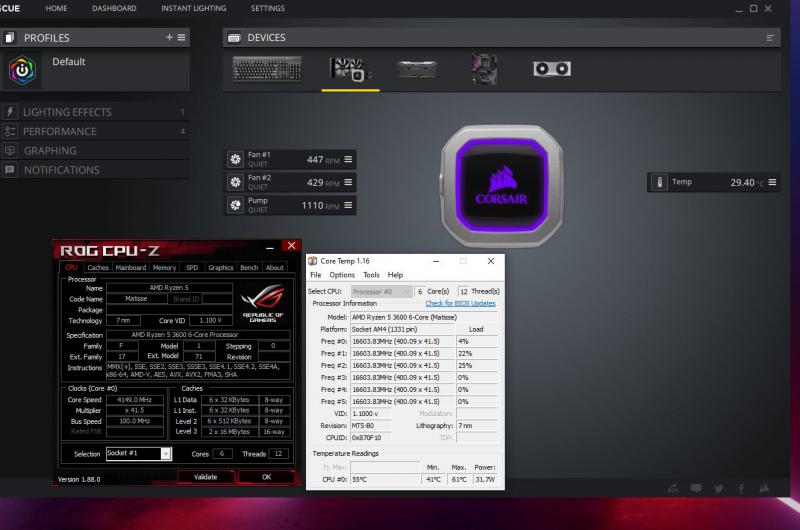The width and height of the screenshot is (800, 530).
Task: Select the motherboard device icon
Action: [486, 69]
